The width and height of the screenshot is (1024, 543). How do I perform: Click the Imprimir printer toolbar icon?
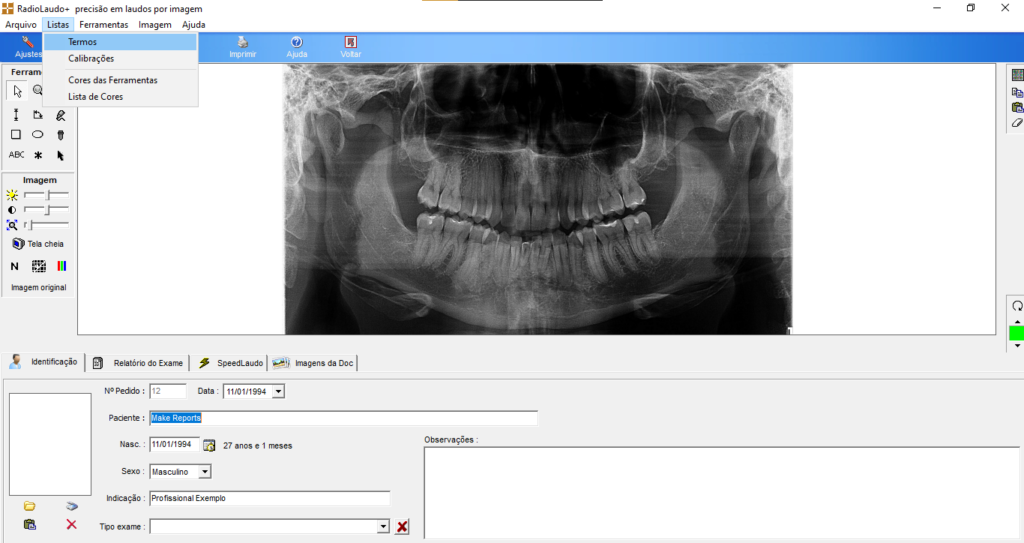click(x=242, y=47)
